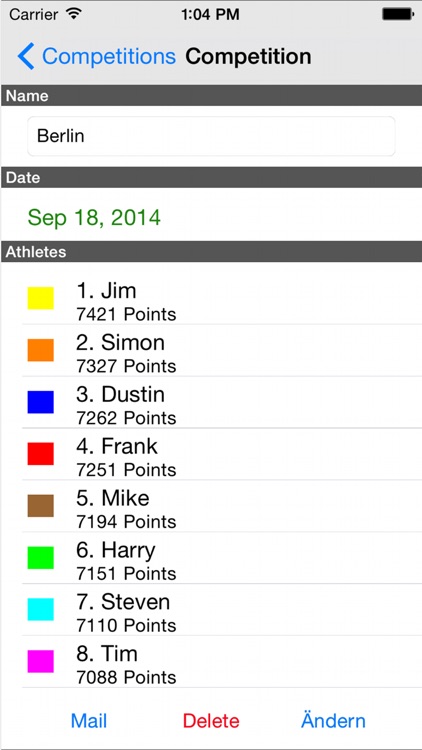Viewport: 422px width, 750px height.
Task: Select Tim's magenta color swatch
Action: (x=41, y=662)
